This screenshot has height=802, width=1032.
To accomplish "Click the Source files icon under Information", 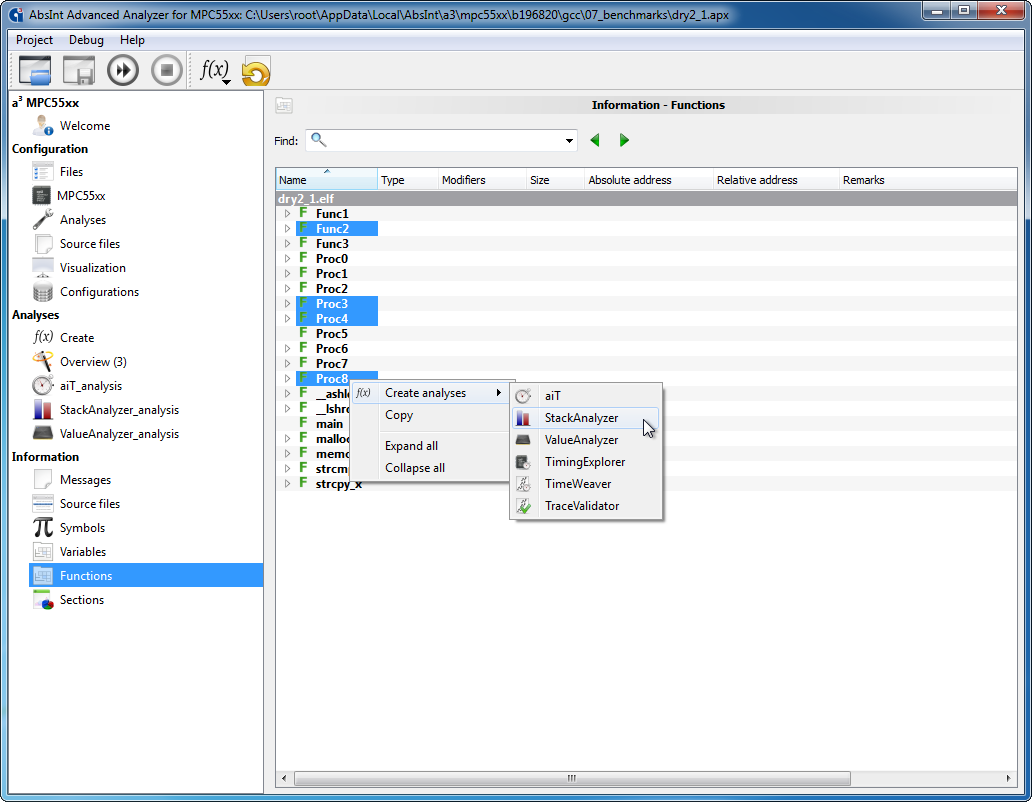I will point(43,503).
